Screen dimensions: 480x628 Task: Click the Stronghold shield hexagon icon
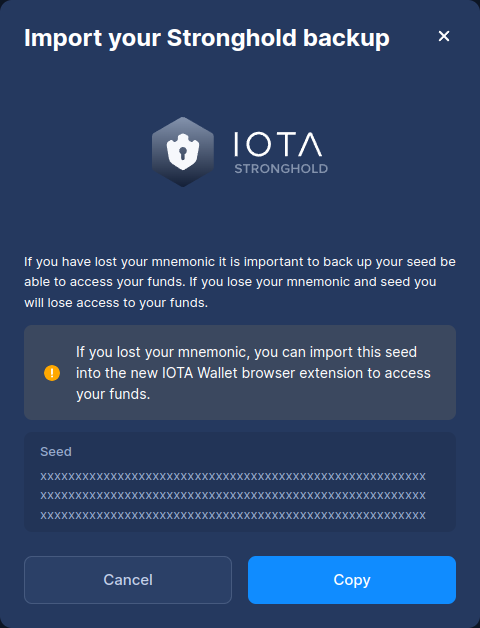pos(183,152)
